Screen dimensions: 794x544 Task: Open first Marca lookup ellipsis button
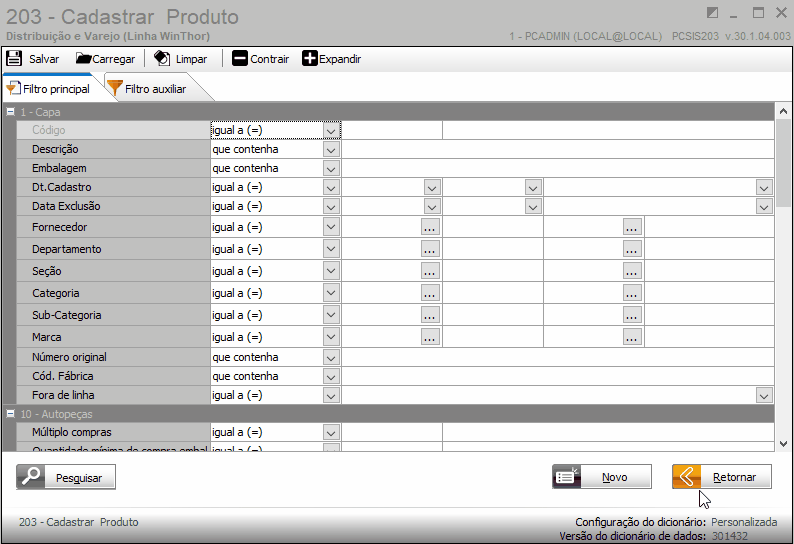click(x=430, y=337)
